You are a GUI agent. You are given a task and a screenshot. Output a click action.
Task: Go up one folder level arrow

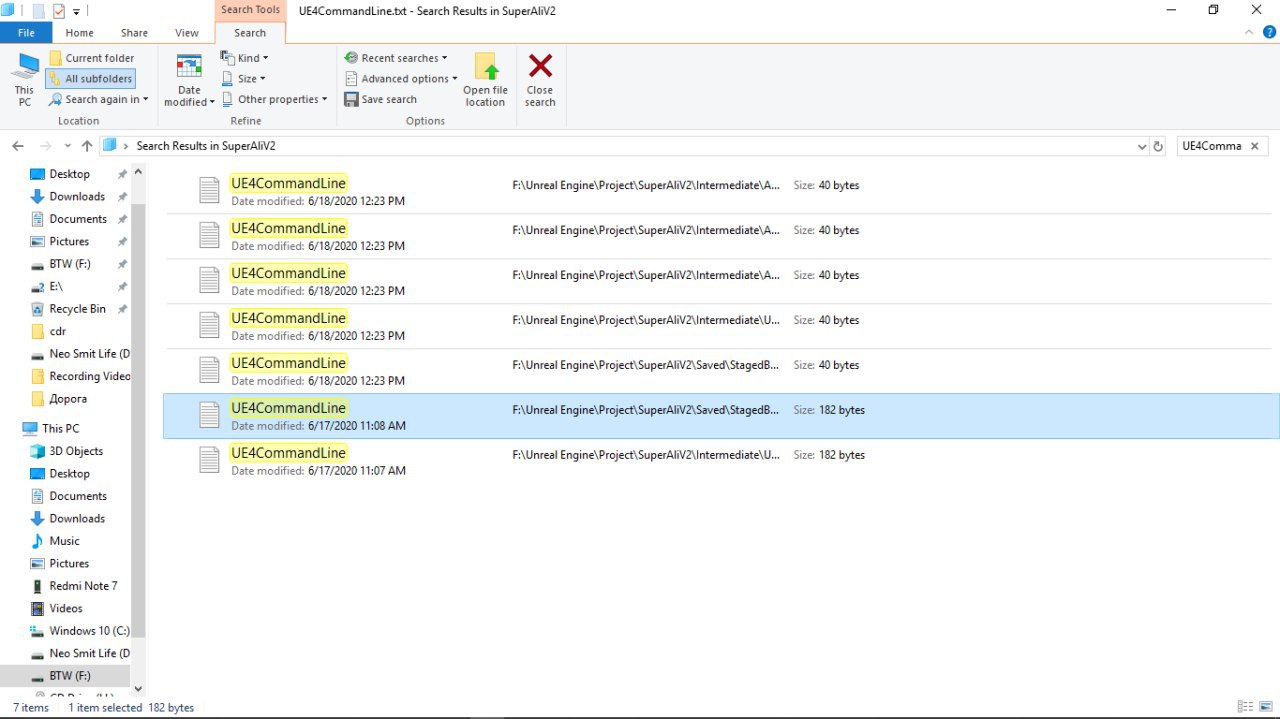click(87, 146)
